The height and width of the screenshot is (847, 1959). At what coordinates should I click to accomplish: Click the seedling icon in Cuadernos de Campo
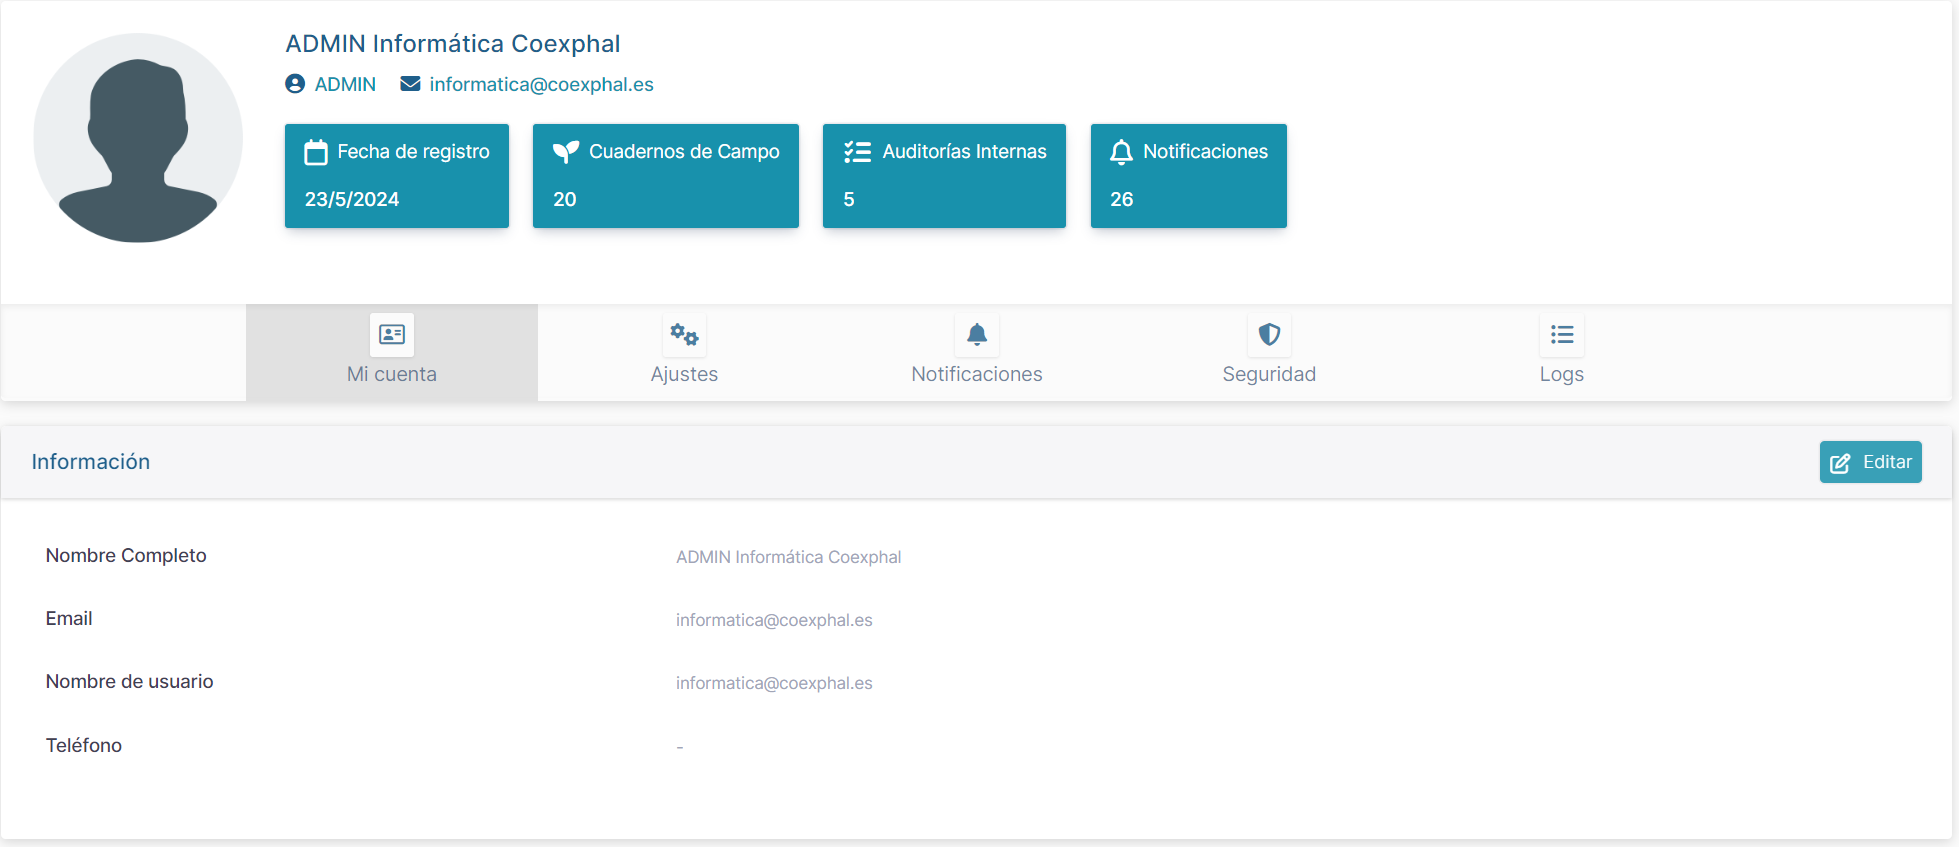coord(566,152)
